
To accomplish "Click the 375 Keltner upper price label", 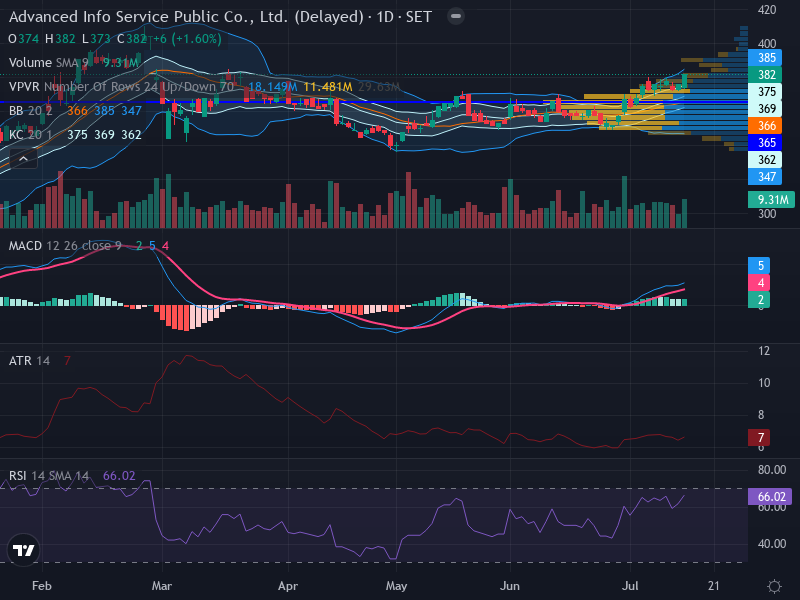I will [x=765, y=91].
